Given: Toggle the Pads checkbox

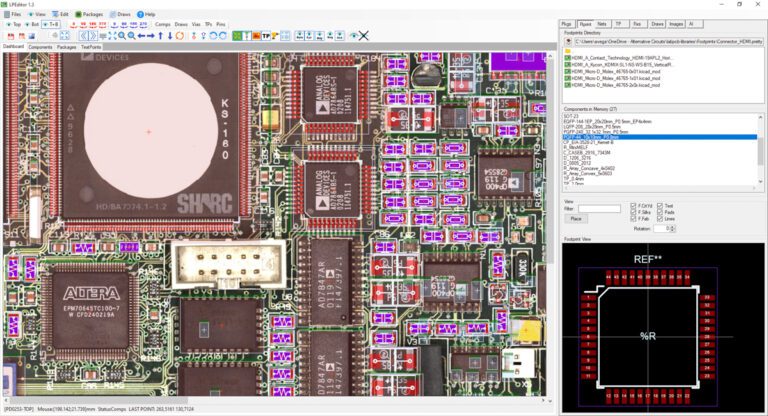Looking at the screenshot, I should tap(660, 212).
